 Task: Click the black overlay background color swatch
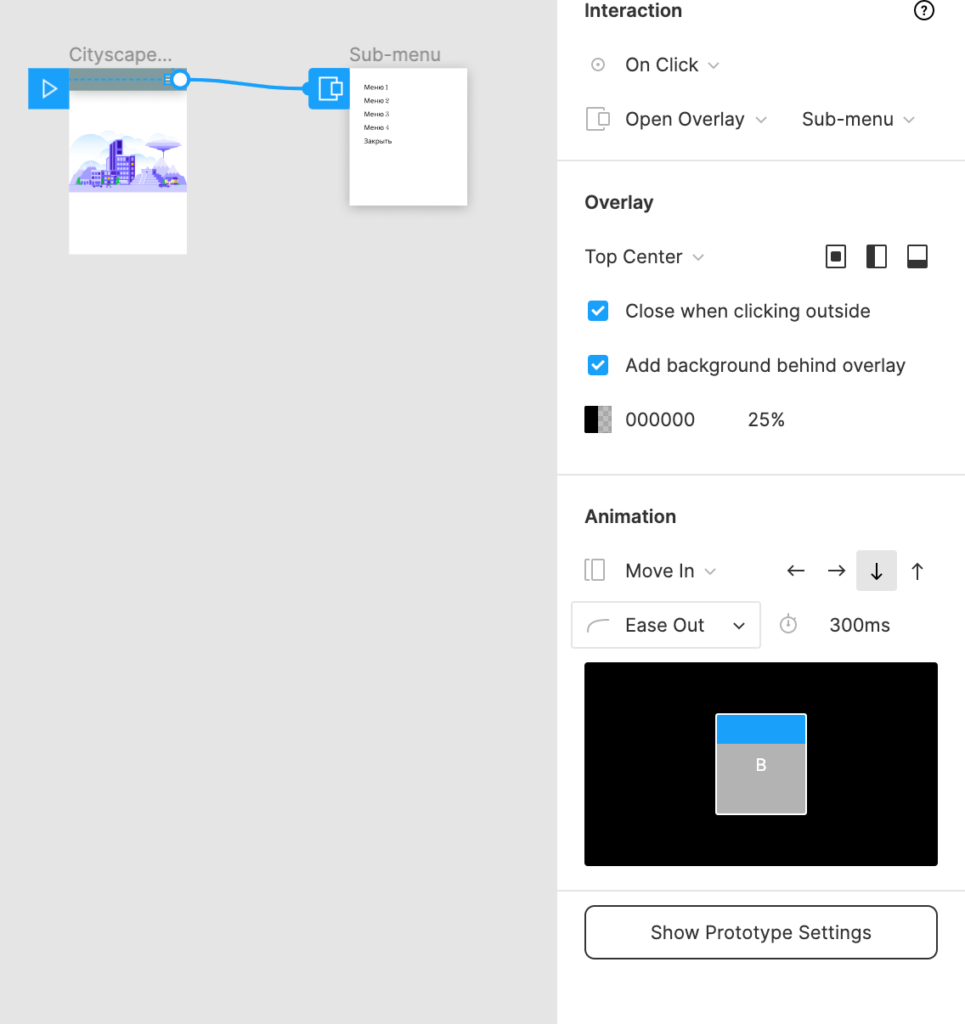point(598,420)
